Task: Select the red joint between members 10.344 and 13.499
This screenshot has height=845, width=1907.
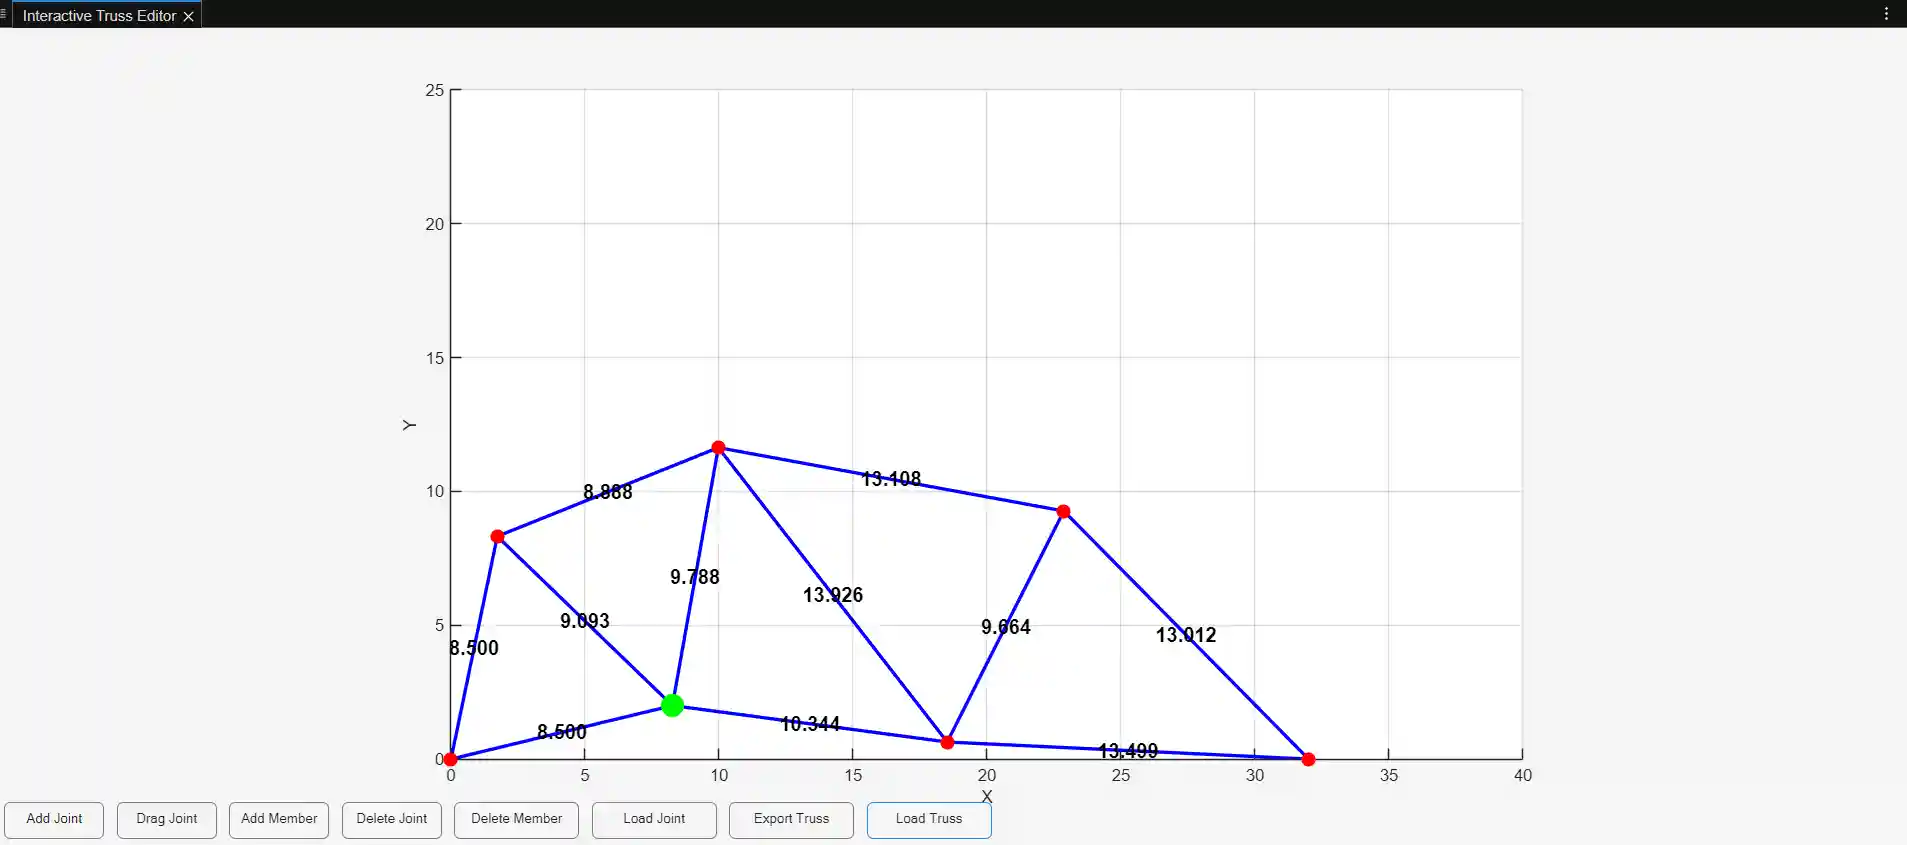Action: pos(947,742)
